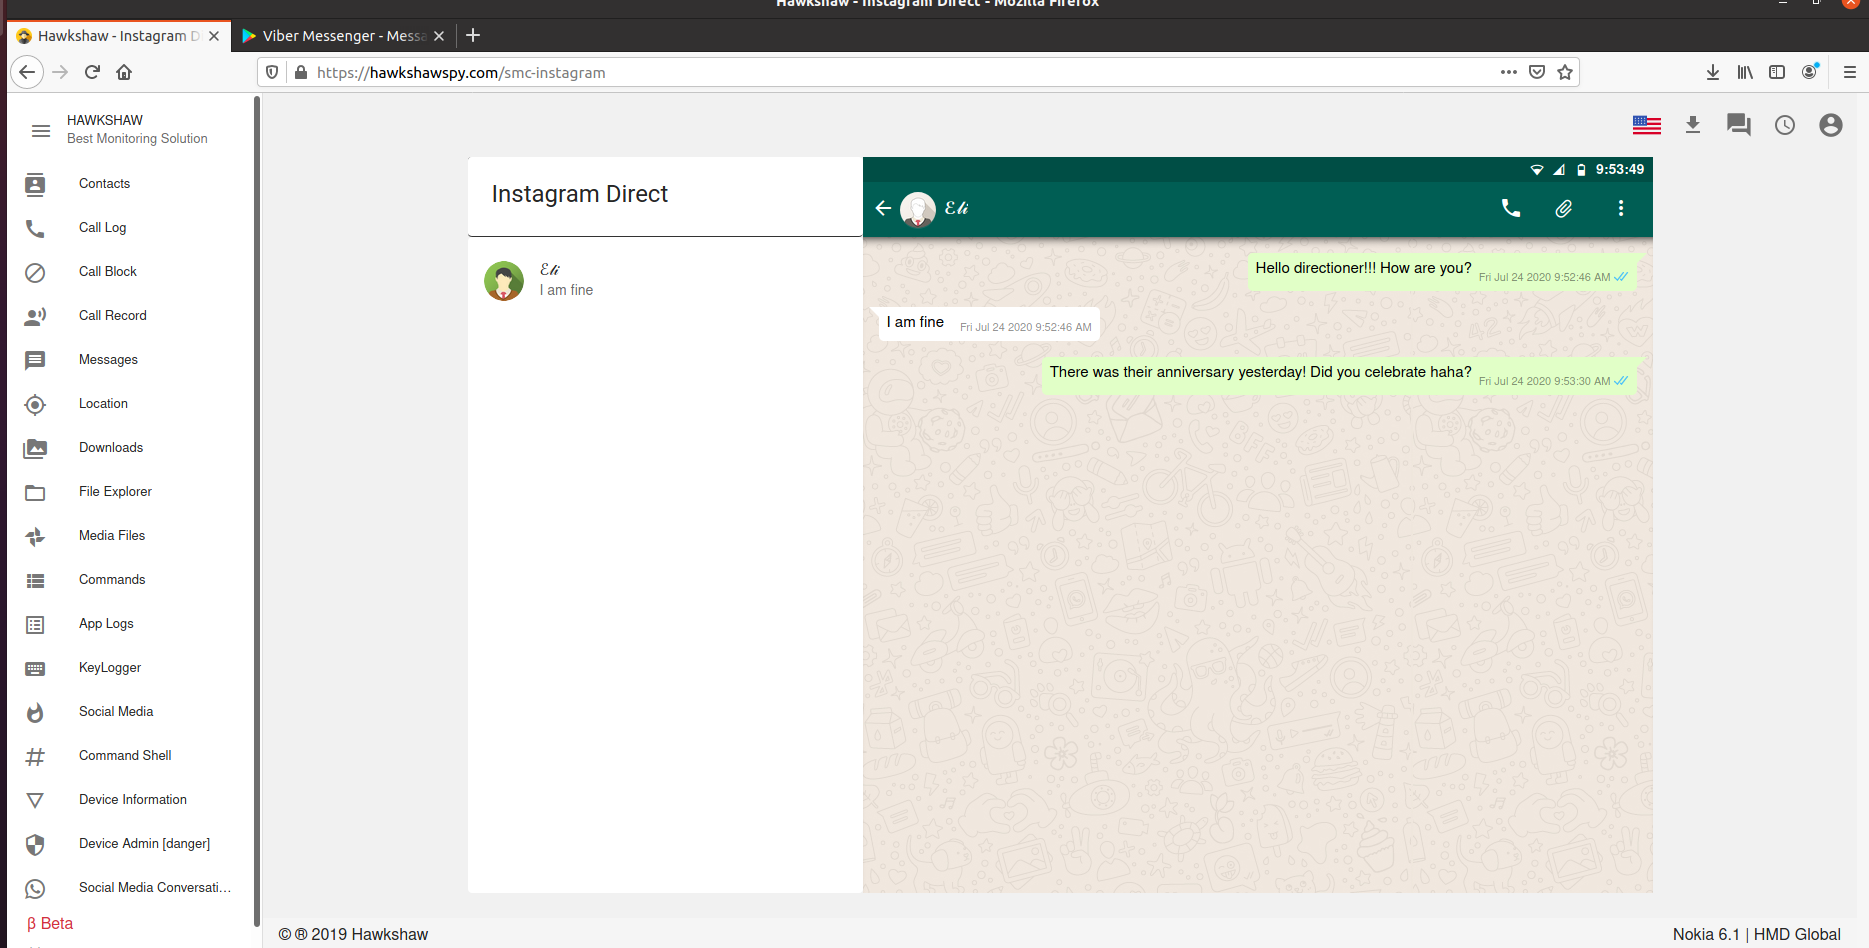Open the chat bubbles icon in header
Viewport: 1869px width, 948px height.
1739,125
